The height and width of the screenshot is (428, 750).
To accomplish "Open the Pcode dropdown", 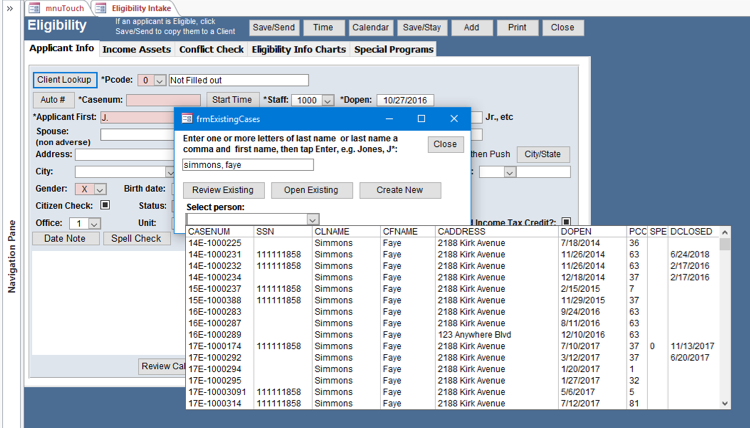I will [x=159, y=81].
